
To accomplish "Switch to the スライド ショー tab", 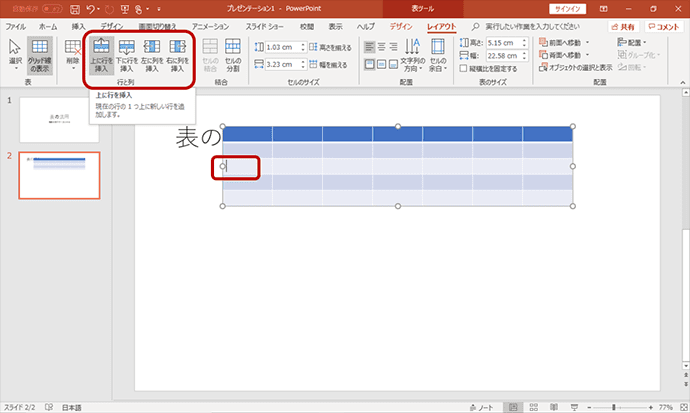I will [264, 27].
